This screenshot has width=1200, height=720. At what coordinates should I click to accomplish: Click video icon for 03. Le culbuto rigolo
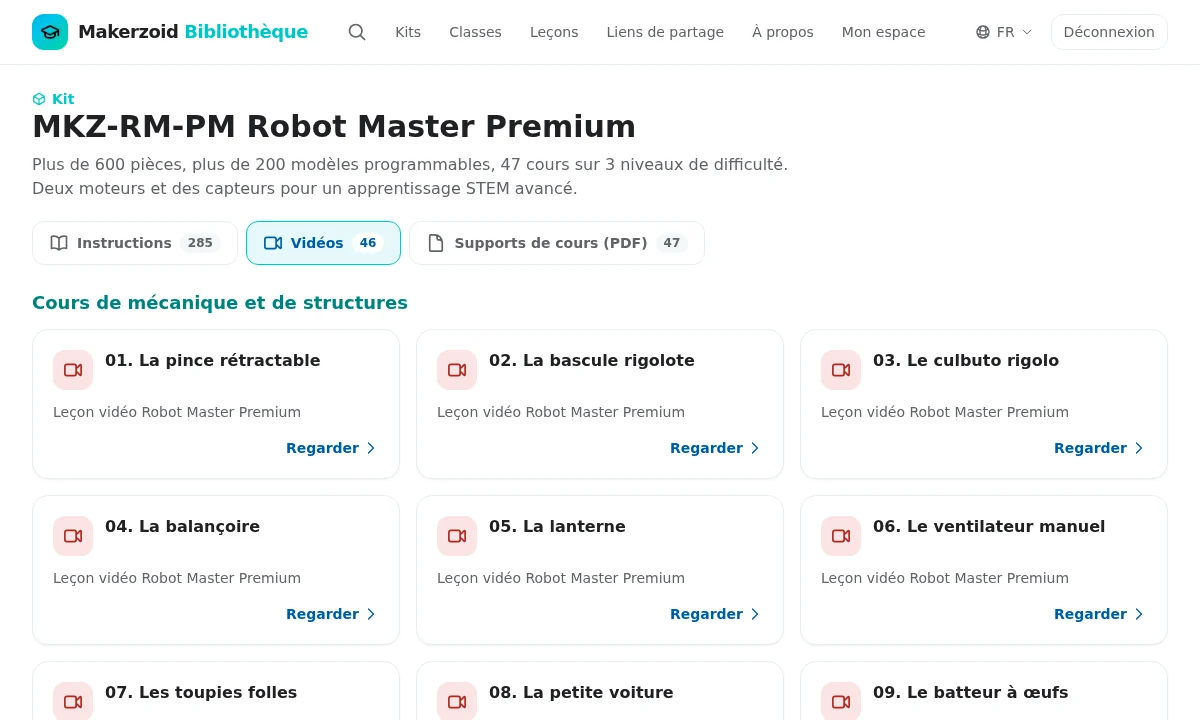tap(841, 370)
